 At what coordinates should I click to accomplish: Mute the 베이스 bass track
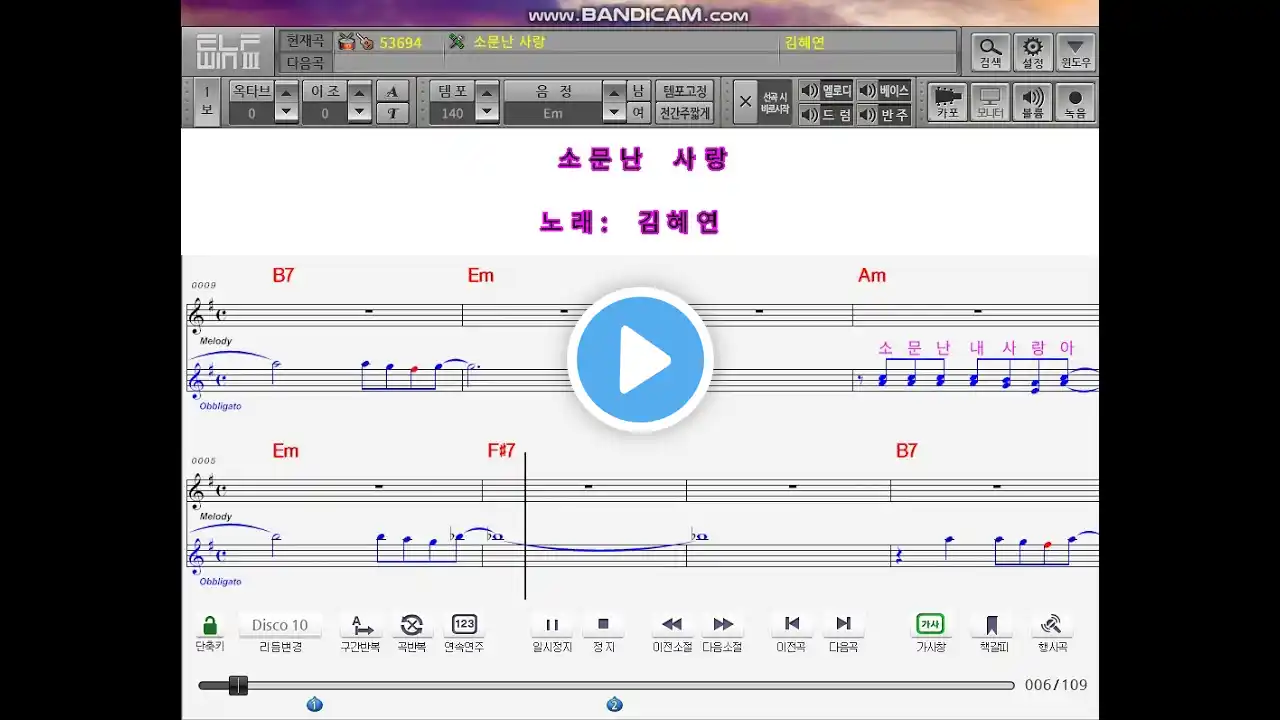click(x=884, y=91)
